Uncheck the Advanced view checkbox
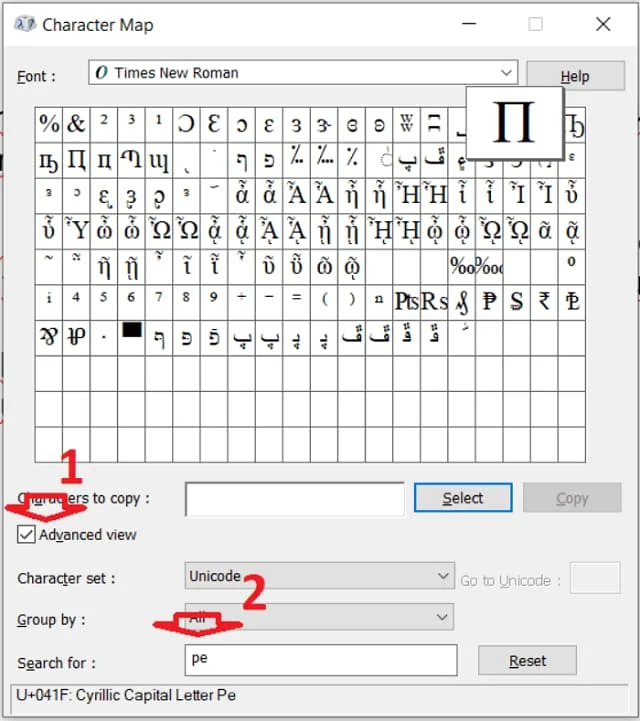The width and height of the screenshot is (640, 721). (26, 535)
